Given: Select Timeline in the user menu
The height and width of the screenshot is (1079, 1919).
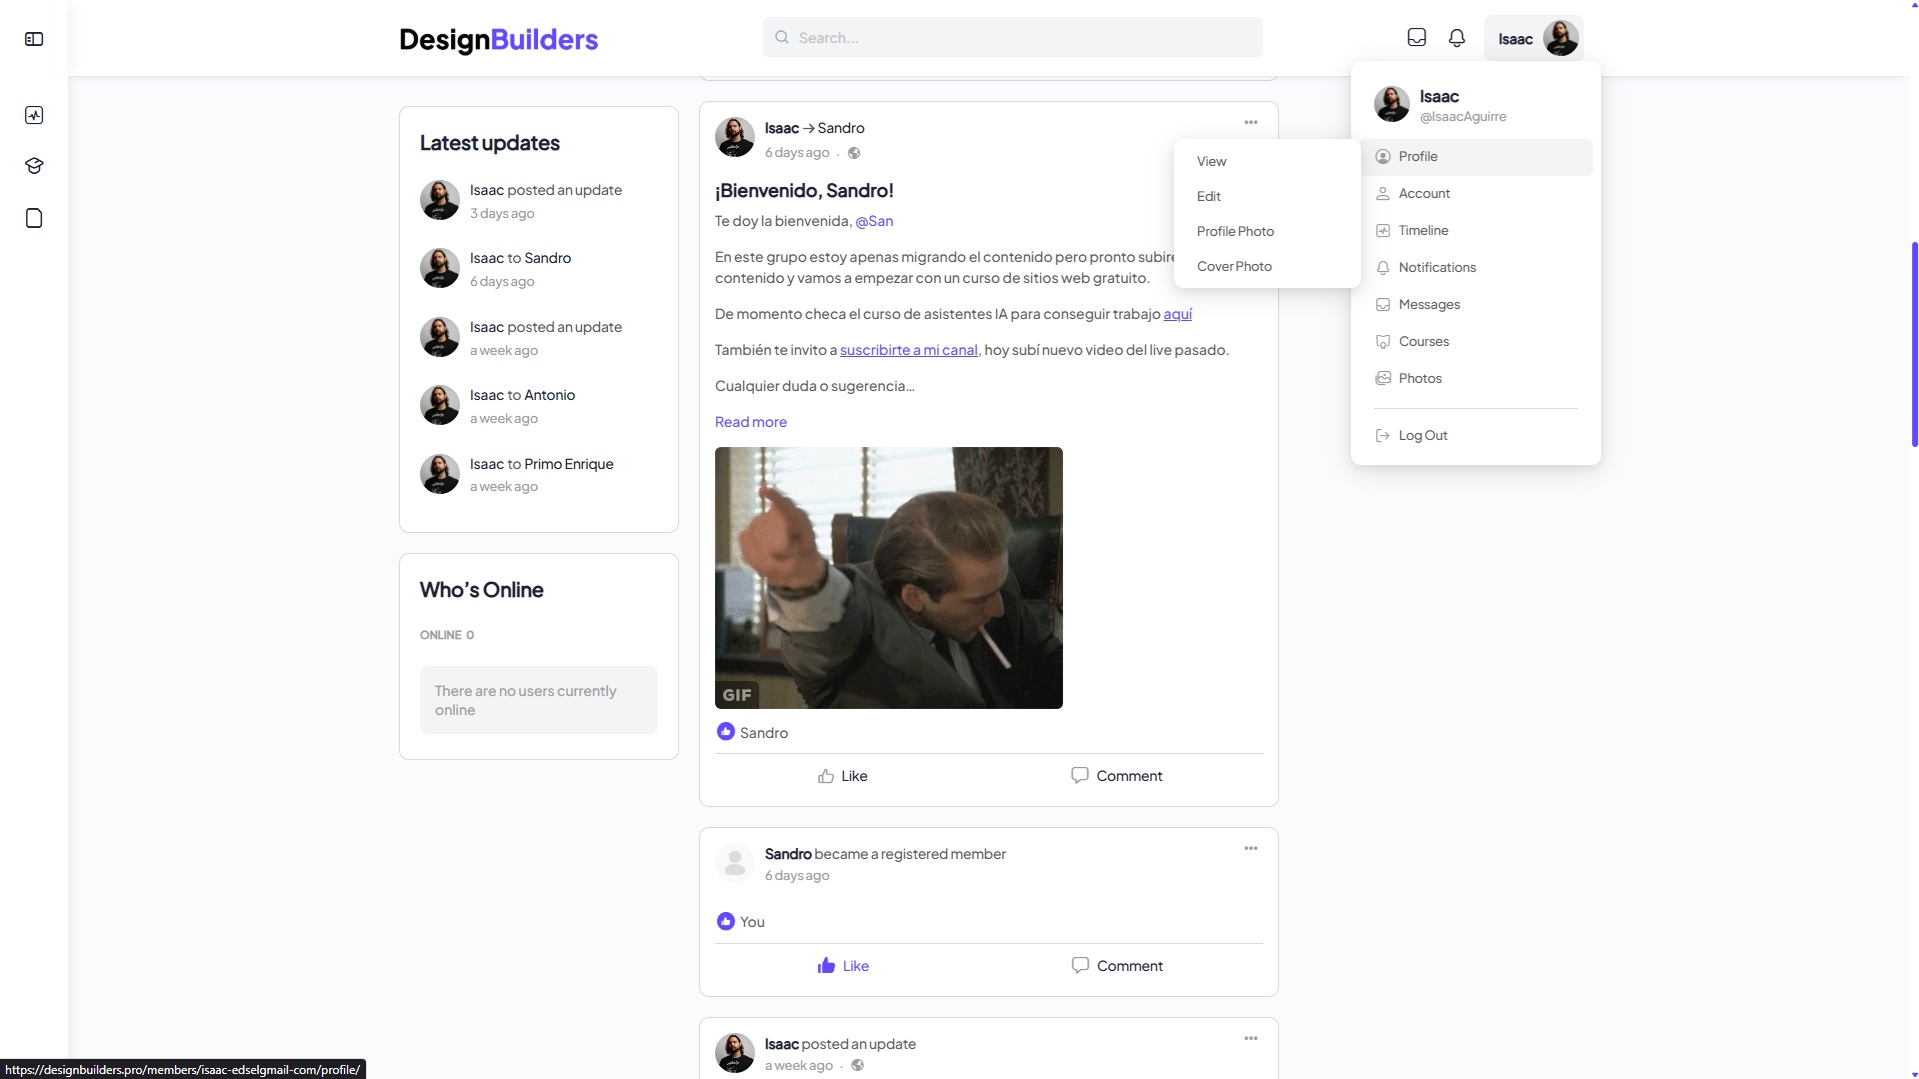Looking at the screenshot, I should point(1423,231).
